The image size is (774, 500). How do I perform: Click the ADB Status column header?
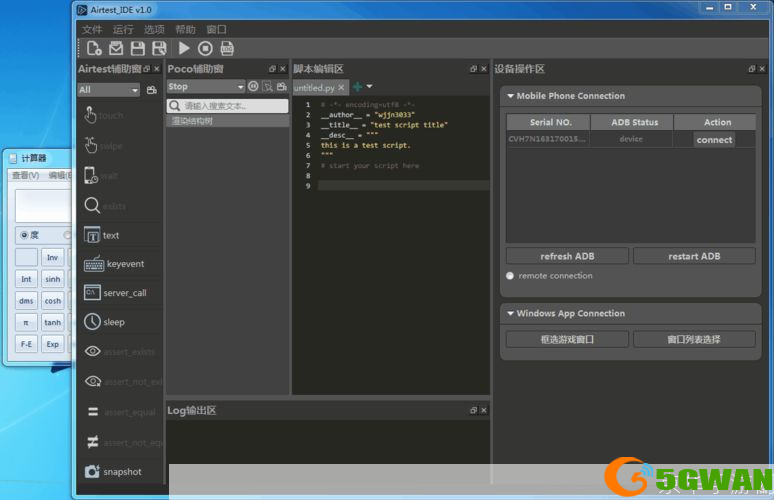(x=634, y=122)
